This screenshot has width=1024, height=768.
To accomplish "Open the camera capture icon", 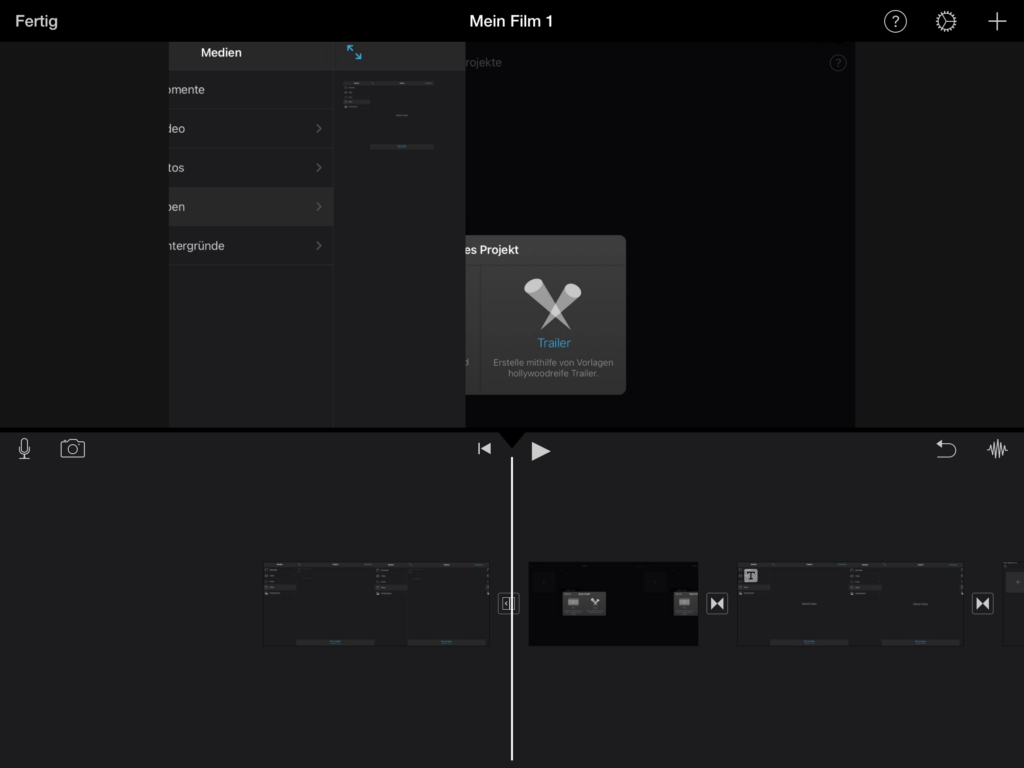I will [73, 449].
